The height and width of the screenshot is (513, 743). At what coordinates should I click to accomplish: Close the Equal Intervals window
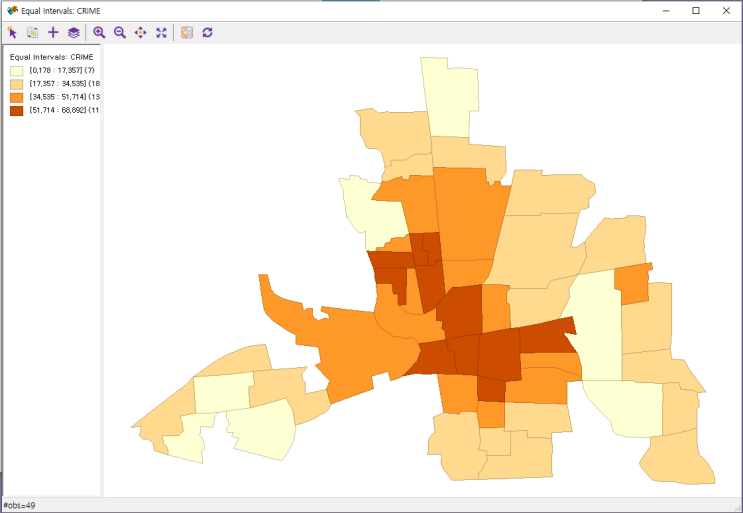click(726, 10)
